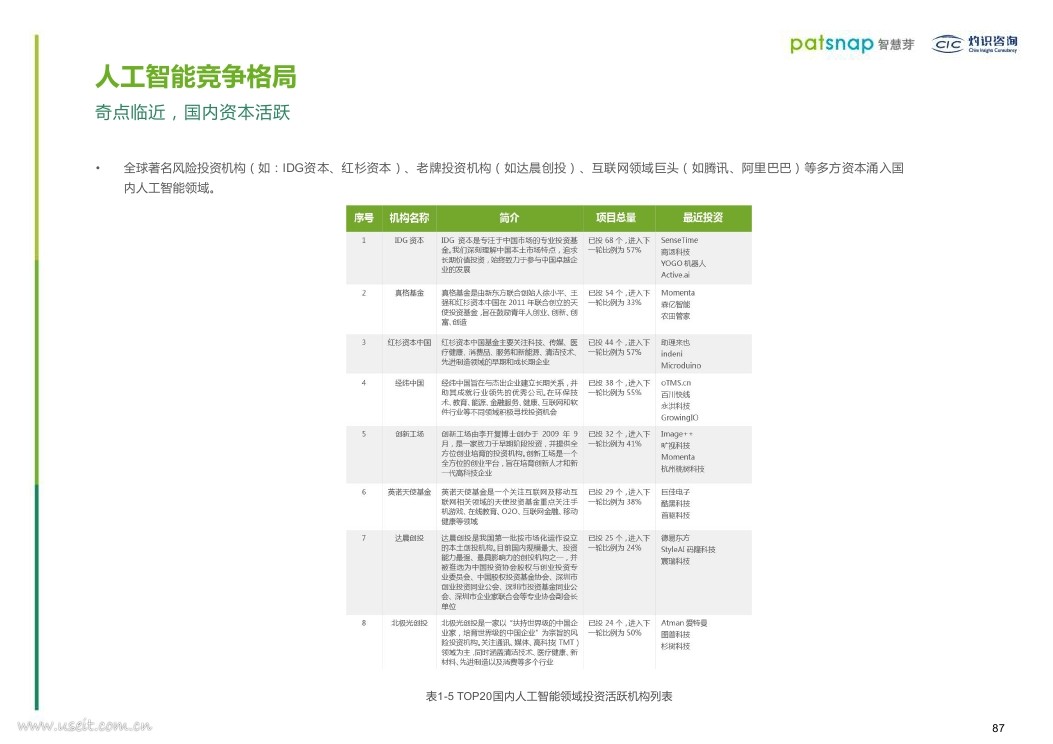Image resolution: width=1053 pixels, height=744 pixels.
Task: Click Microduino in recent investments
Action: (681, 366)
